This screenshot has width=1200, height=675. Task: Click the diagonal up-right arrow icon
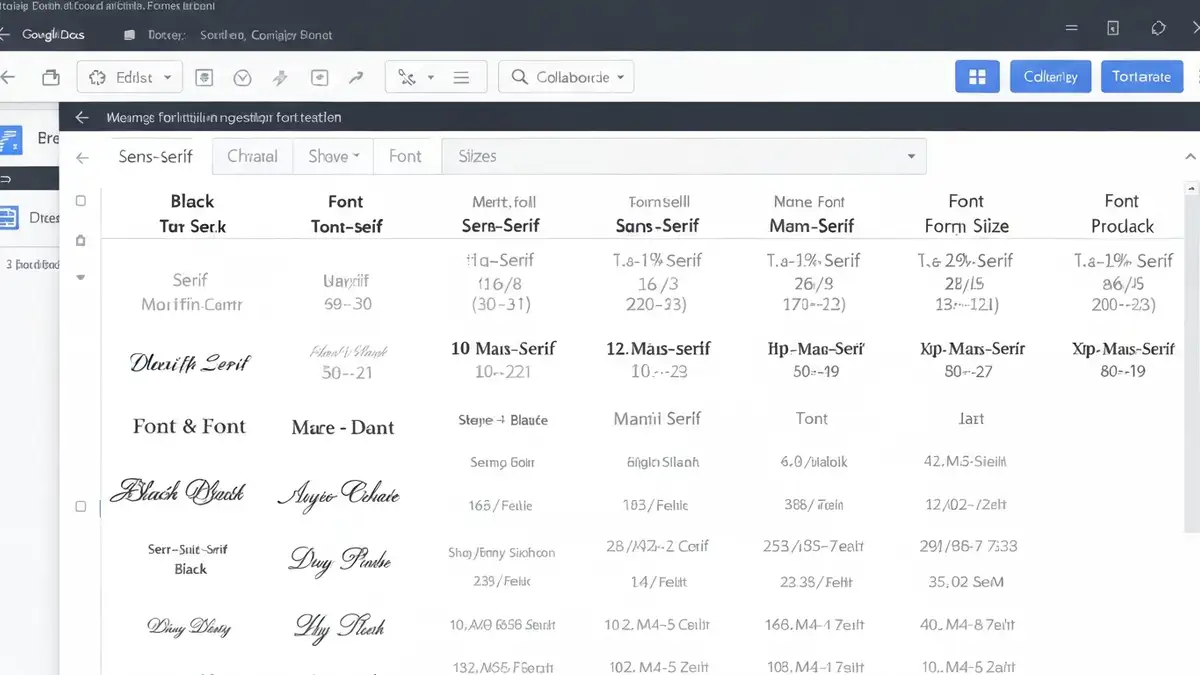click(x=355, y=77)
